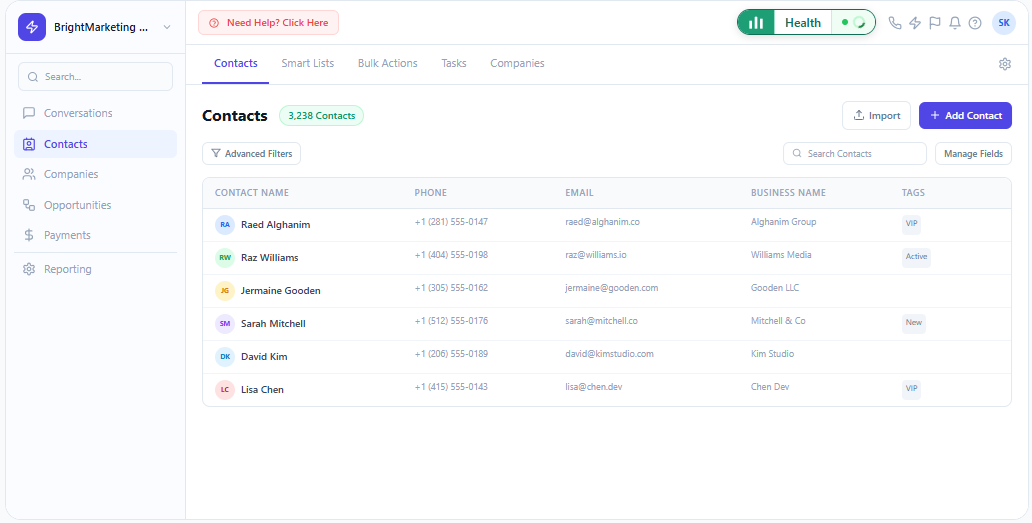Open the phone dialer icon
This screenshot has height=523, width=1032.
[x=894, y=23]
